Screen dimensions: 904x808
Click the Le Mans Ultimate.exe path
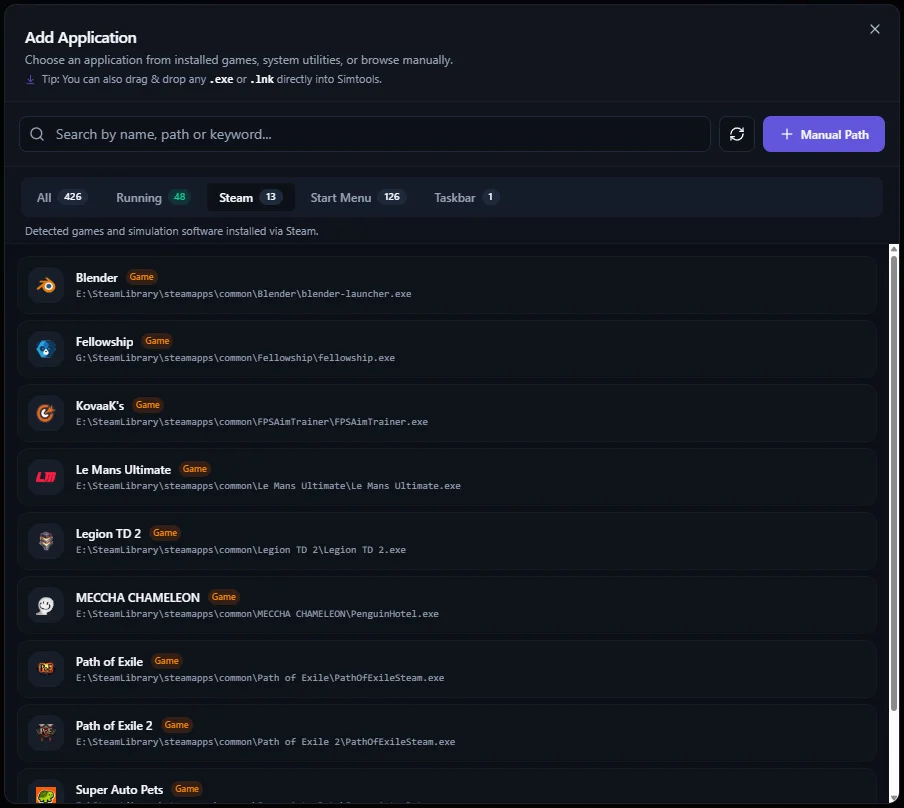tap(268, 486)
